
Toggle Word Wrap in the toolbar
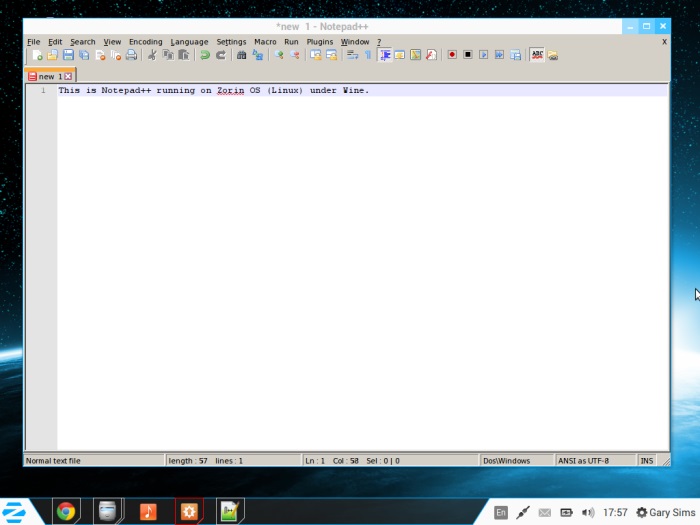point(353,55)
